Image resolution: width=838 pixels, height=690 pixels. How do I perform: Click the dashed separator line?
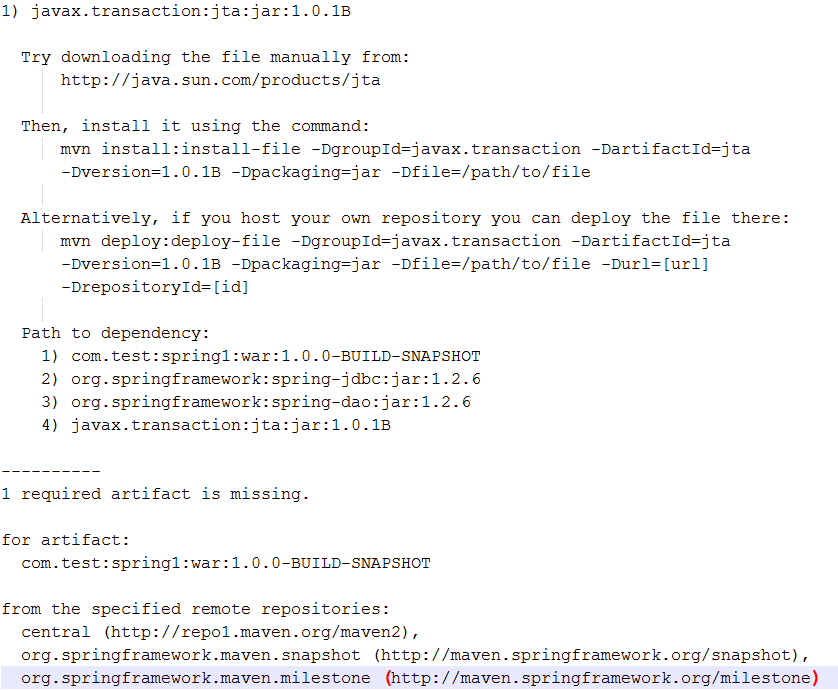coord(50,471)
